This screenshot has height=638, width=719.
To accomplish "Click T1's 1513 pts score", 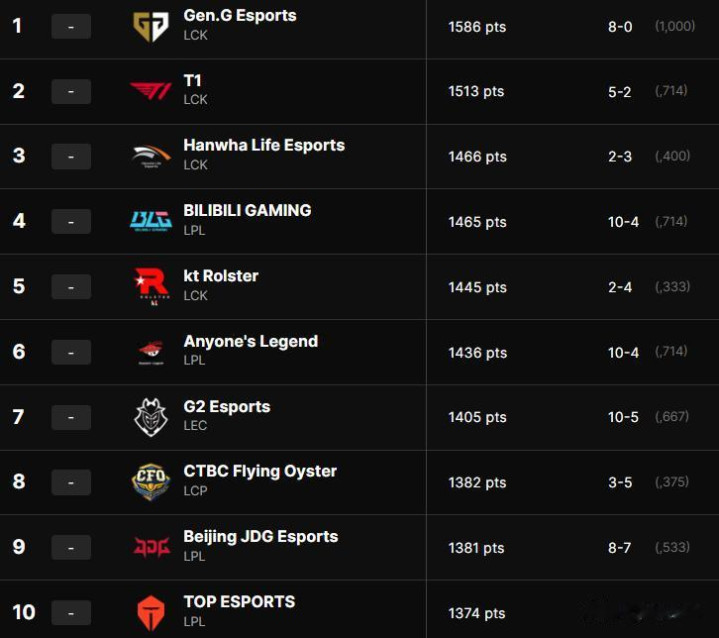I will pos(476,92).
